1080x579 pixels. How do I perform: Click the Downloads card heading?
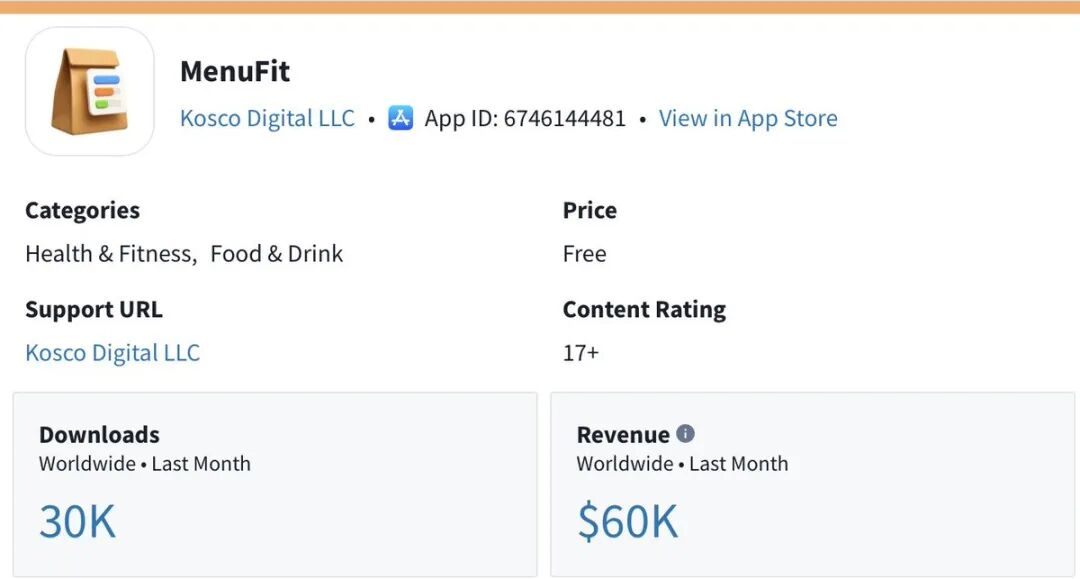click(99, 435)
